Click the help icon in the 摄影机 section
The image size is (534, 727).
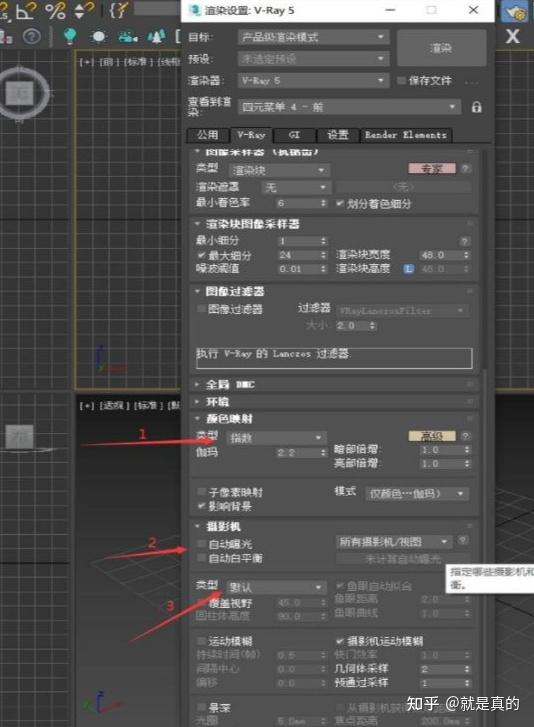(462, 540)
